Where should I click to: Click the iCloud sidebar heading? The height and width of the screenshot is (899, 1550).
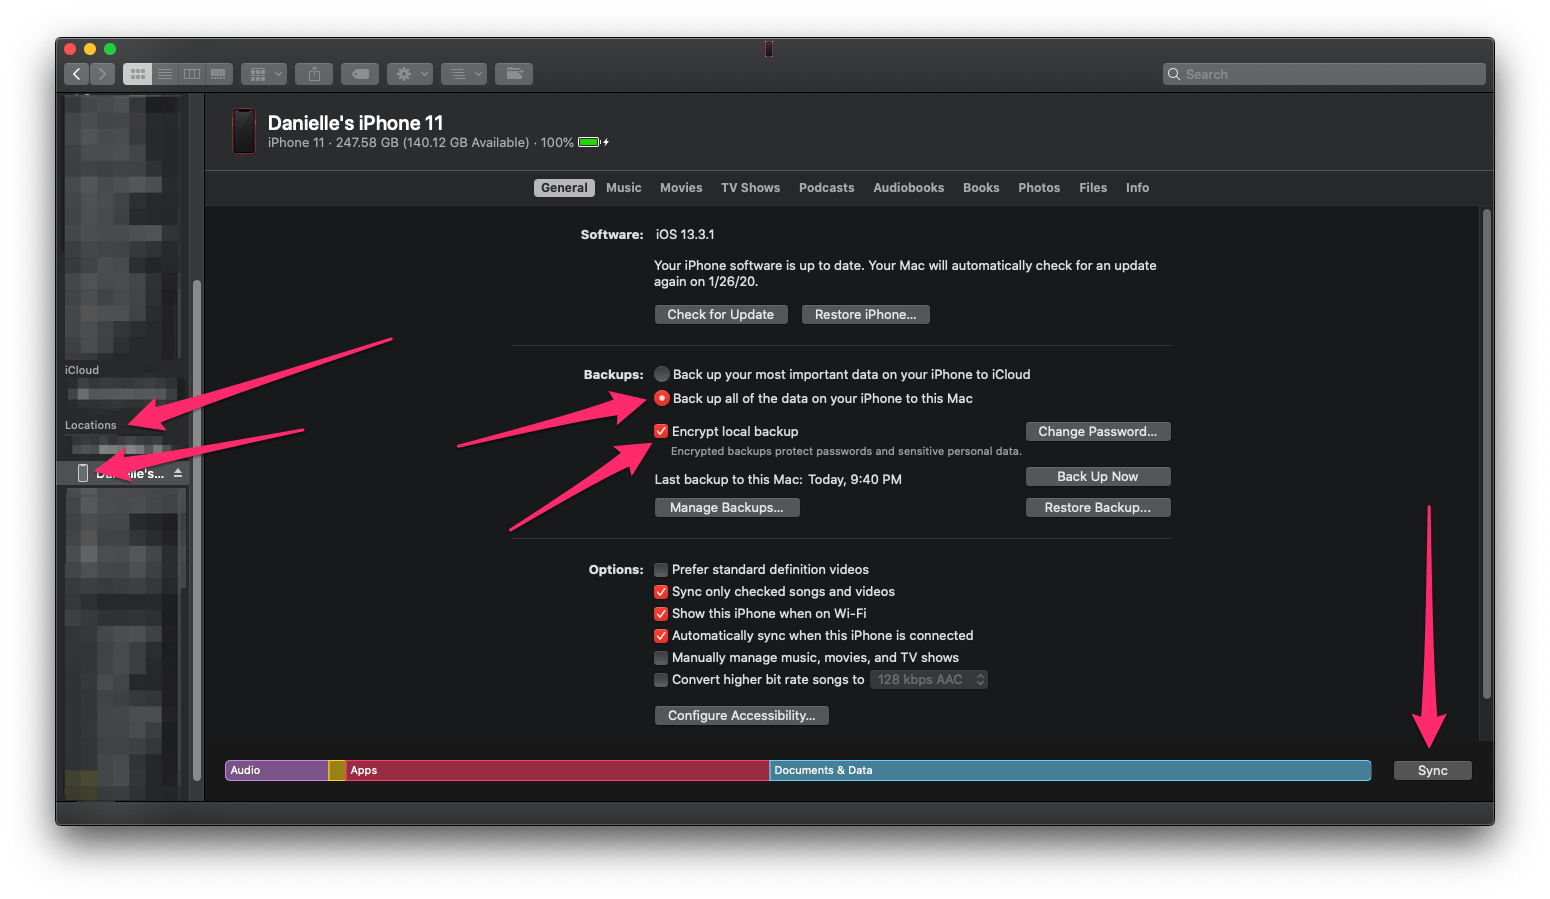82,371
